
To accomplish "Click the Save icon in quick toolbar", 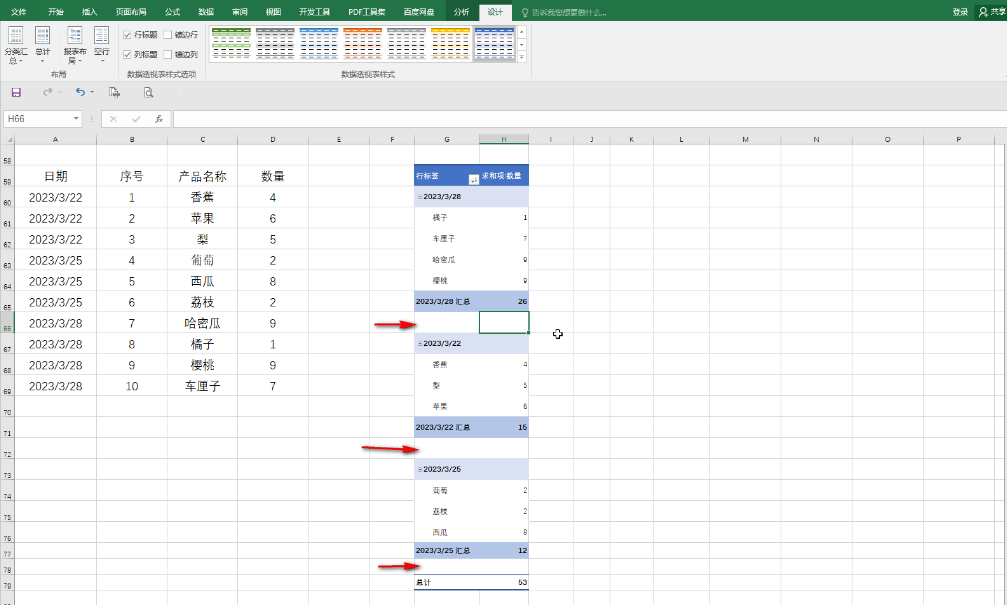I will 16,92.
